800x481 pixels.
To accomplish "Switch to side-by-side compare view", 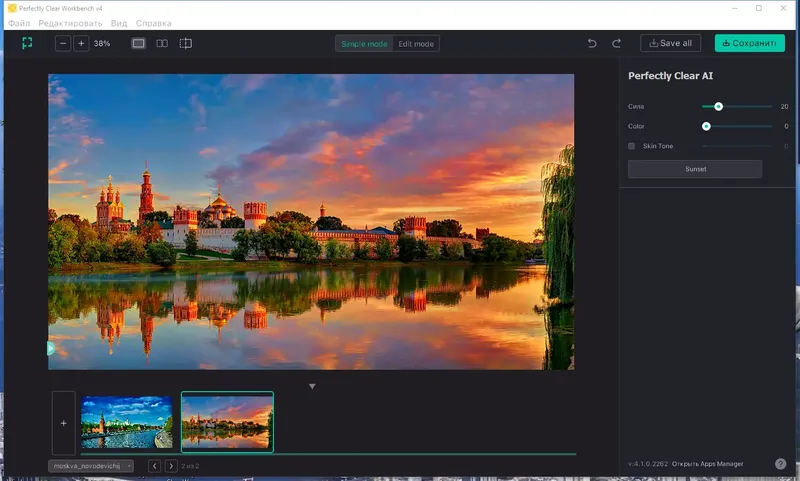I will (x=162, y=44).
